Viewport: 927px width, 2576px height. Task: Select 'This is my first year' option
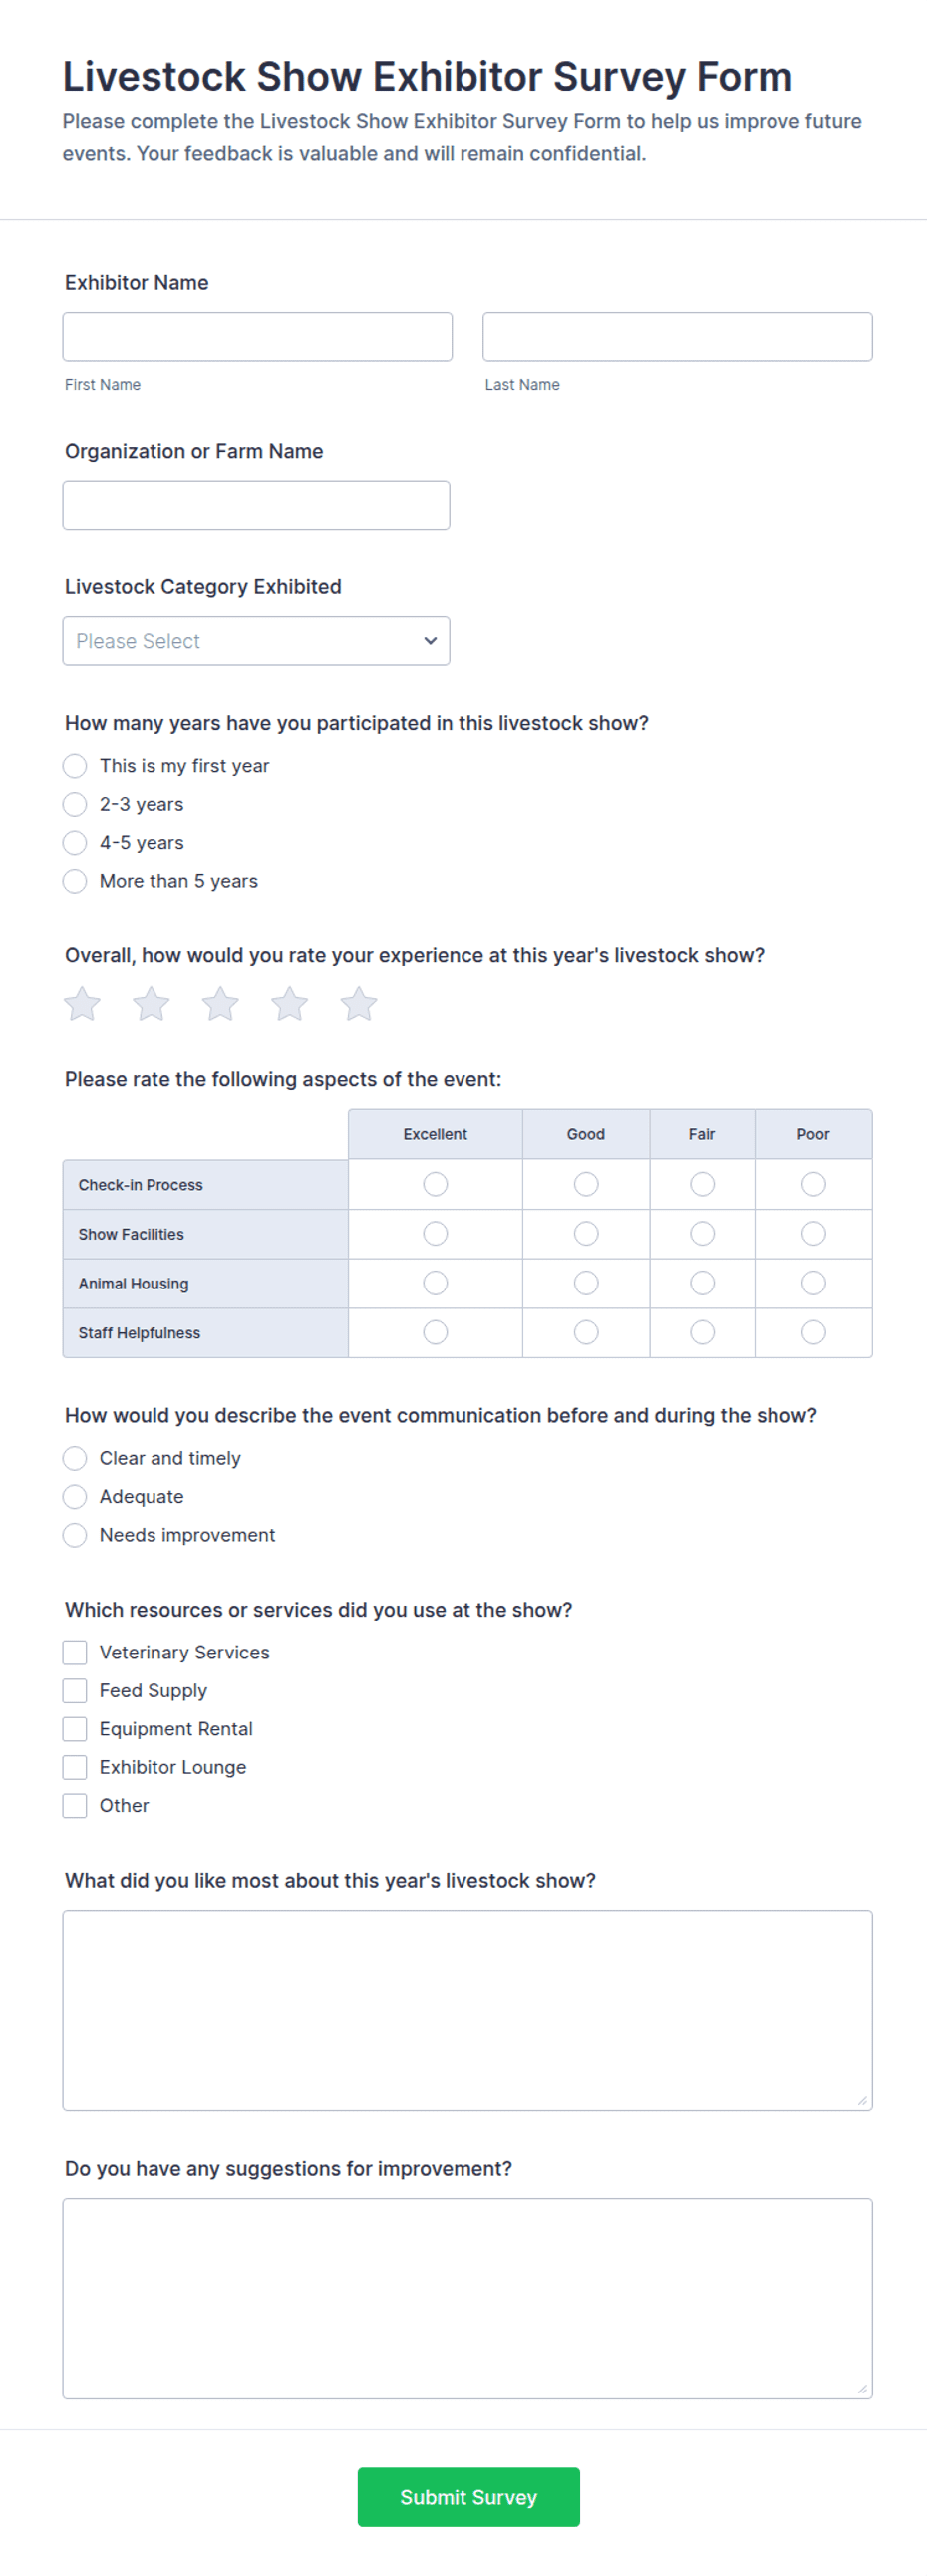coord(75,766)
